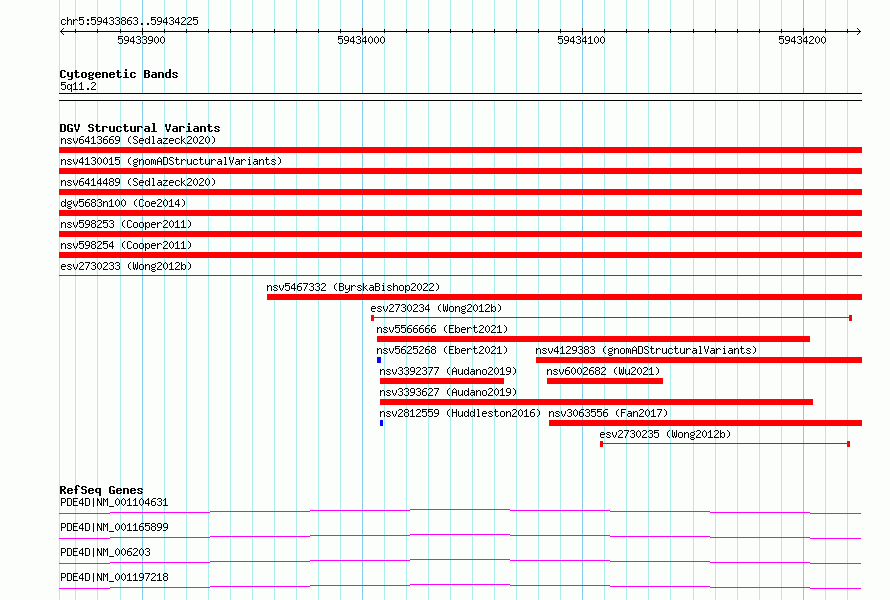Image resolution: width=890 pixels, height=600 pixels.
Task: Click the PDE4D|NM_001165899 transcript label
Action: 114,527
